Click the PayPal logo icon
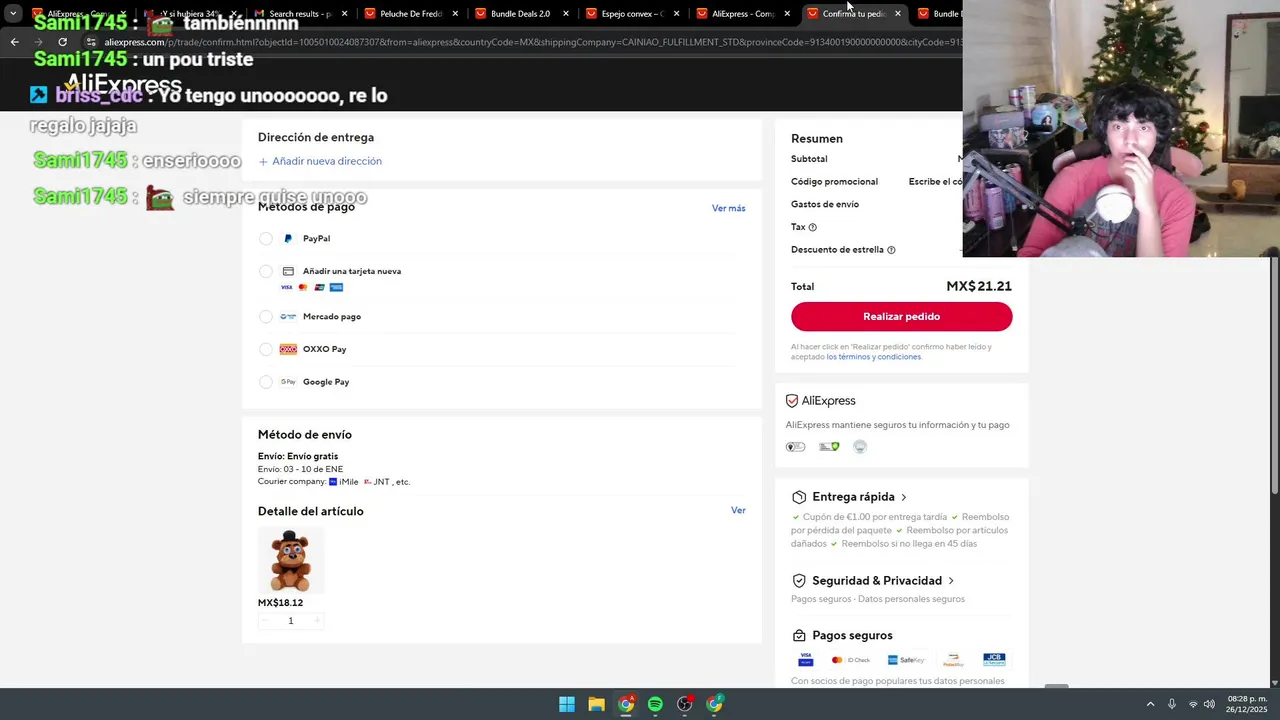1280x720 pixels. [288, 238]
